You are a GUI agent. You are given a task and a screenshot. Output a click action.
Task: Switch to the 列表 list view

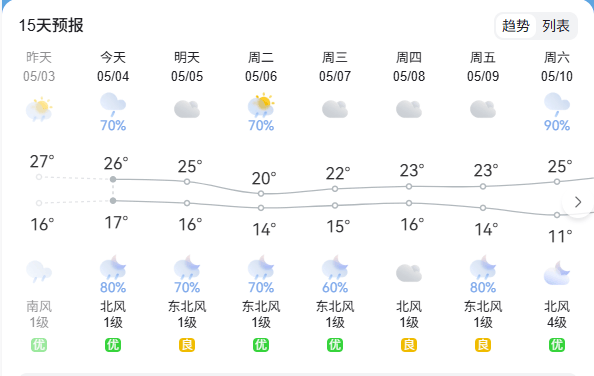(x=556, y=26)
